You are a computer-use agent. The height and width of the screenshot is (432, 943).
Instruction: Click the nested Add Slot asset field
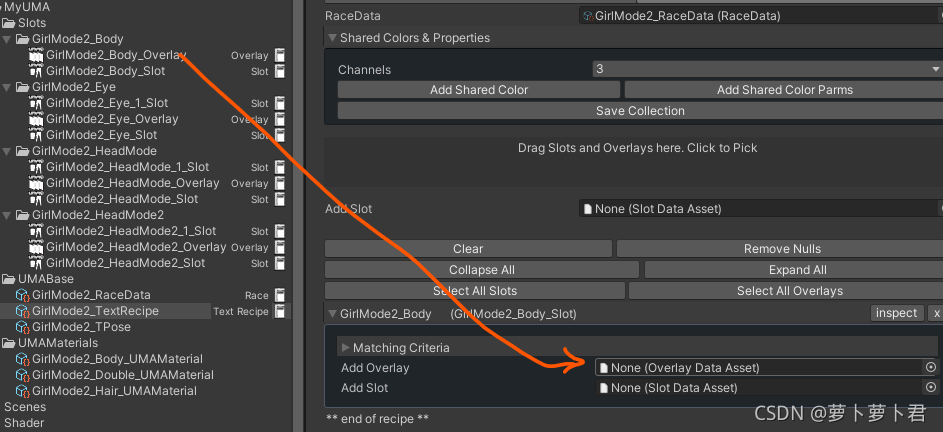point(759,387)
